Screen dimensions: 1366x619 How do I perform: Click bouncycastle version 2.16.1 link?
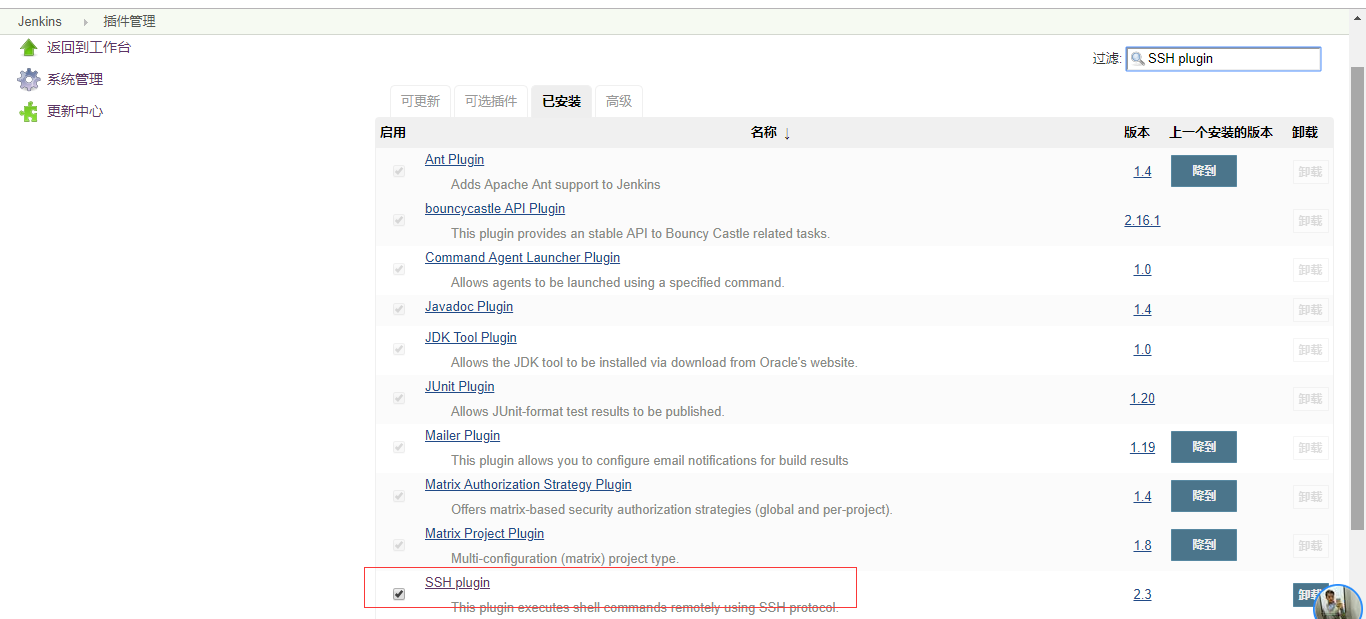click(1142, 221)
